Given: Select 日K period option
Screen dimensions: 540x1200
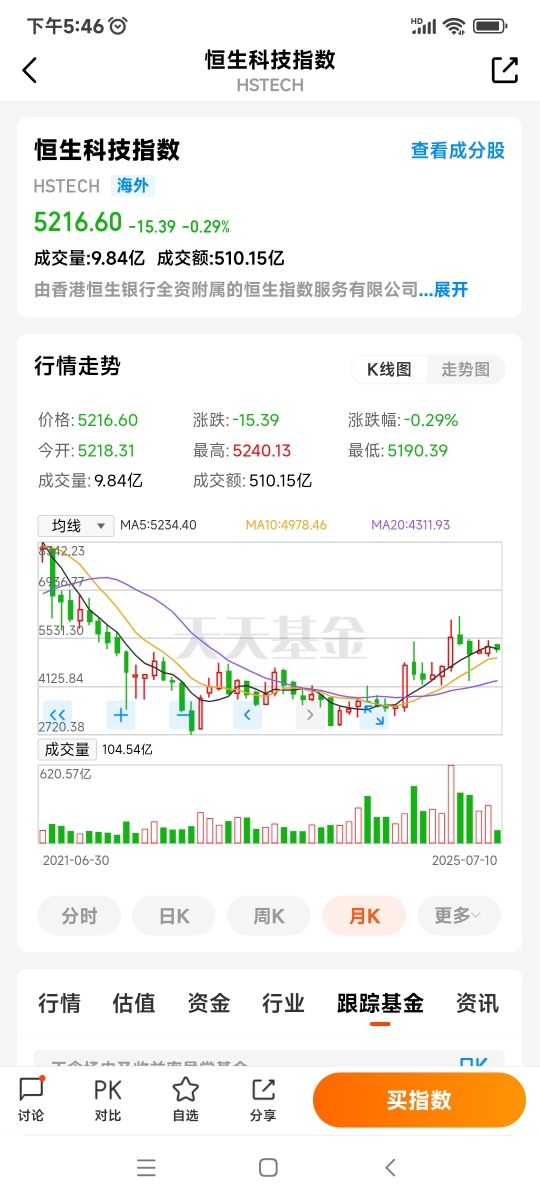Looking at the screenshot, I should pyautogui.click(x=174, y=915).
